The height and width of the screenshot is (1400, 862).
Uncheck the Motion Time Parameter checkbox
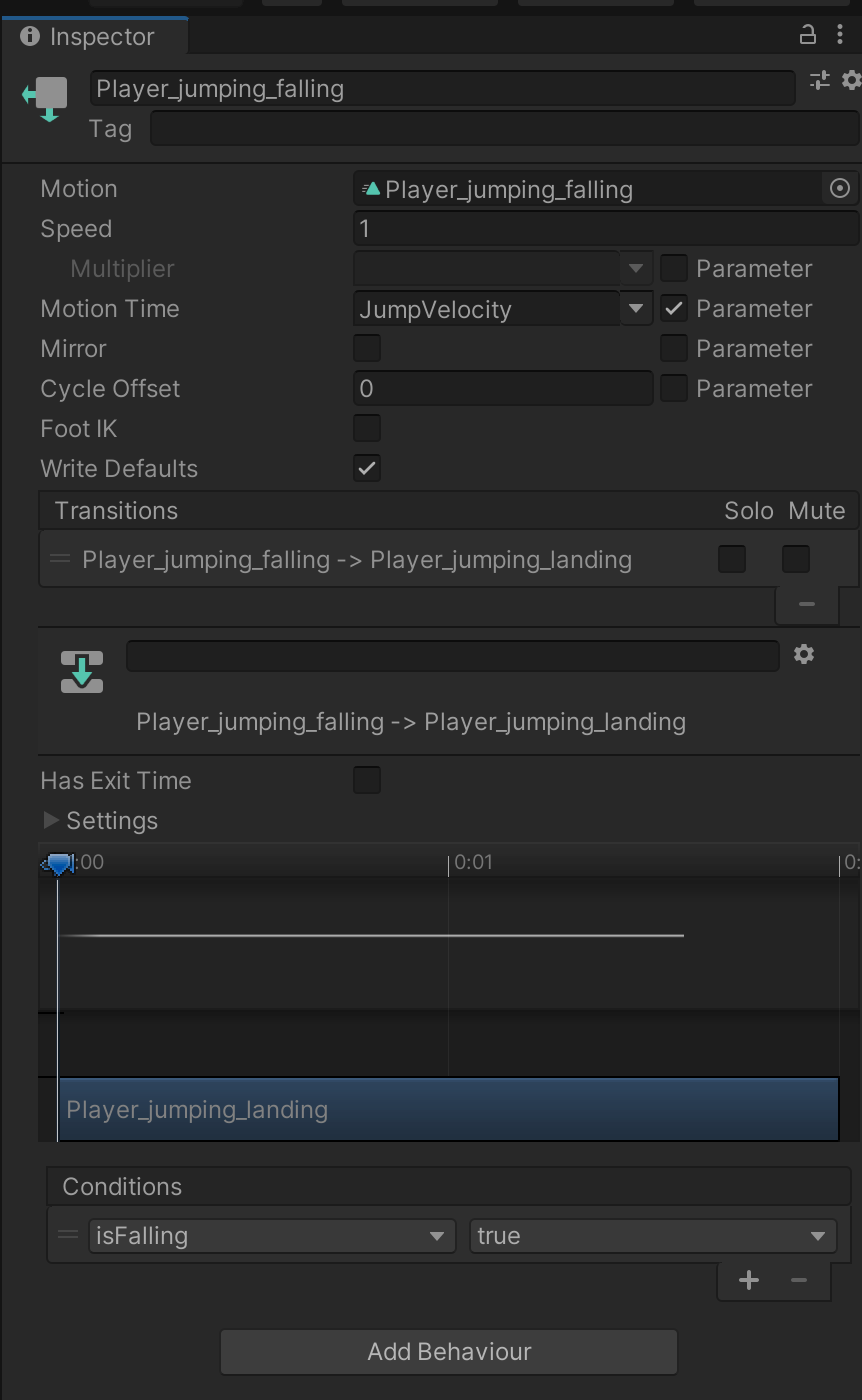pyautogui.click(x=674, y=308)
